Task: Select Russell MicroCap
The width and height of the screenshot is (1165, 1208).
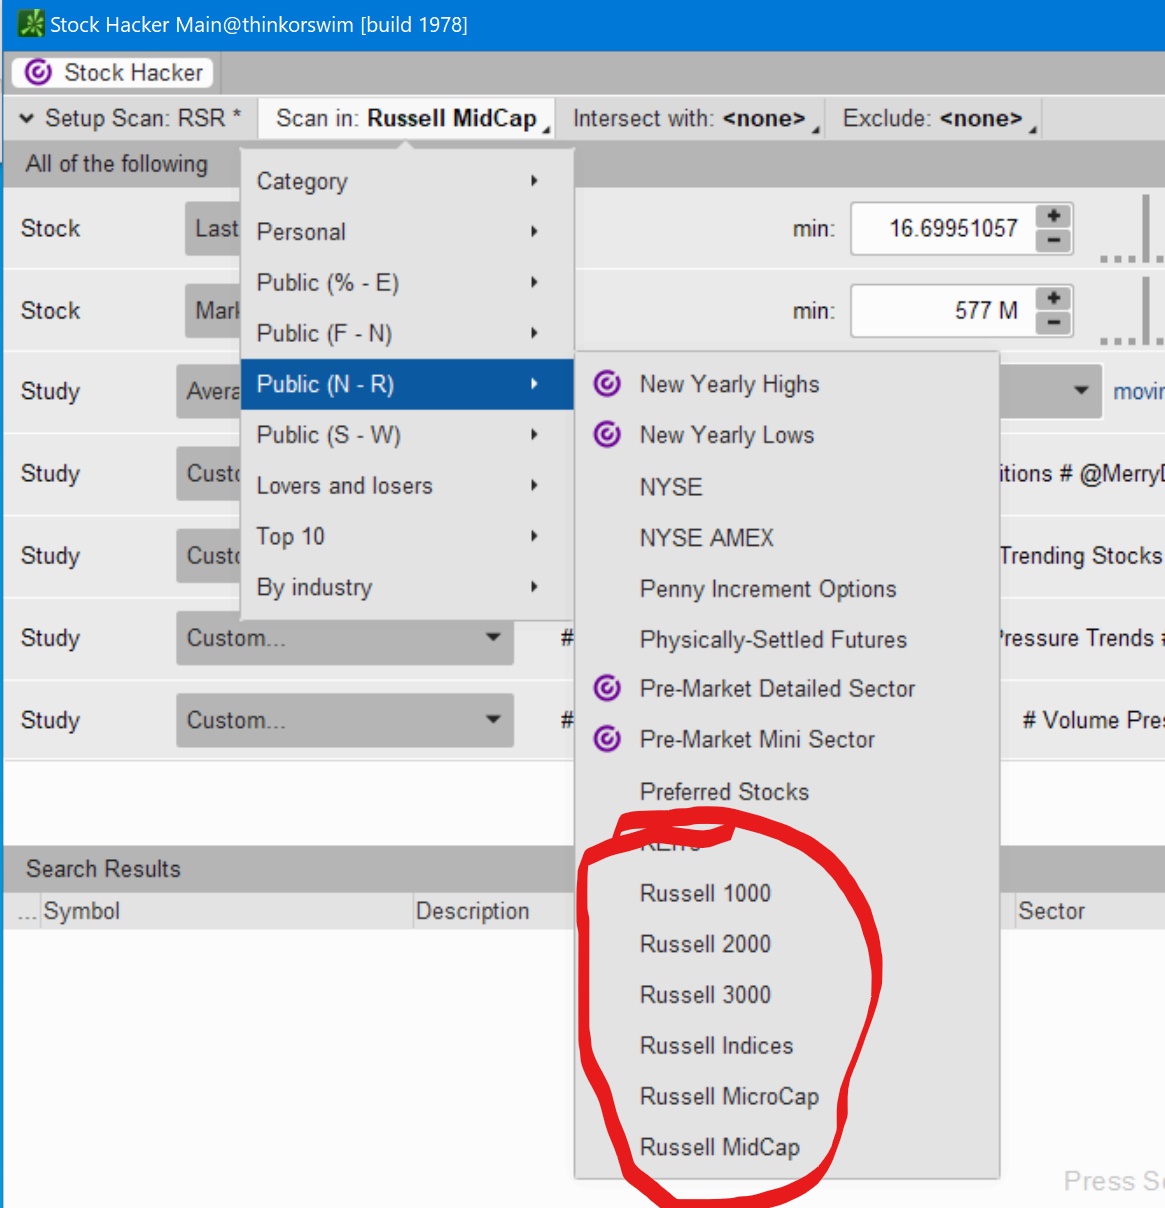Action: [787, 1097]
